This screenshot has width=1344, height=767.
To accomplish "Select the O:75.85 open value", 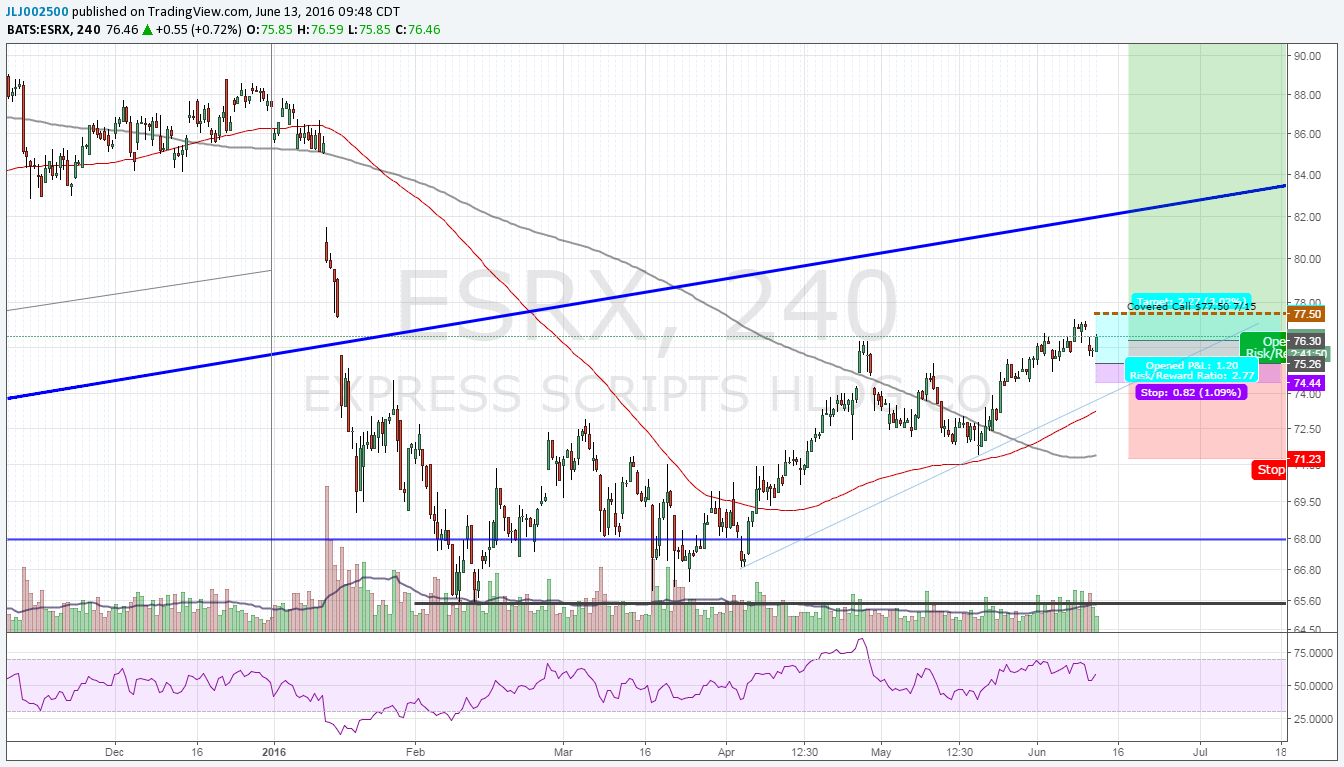I will coord(269,30).
